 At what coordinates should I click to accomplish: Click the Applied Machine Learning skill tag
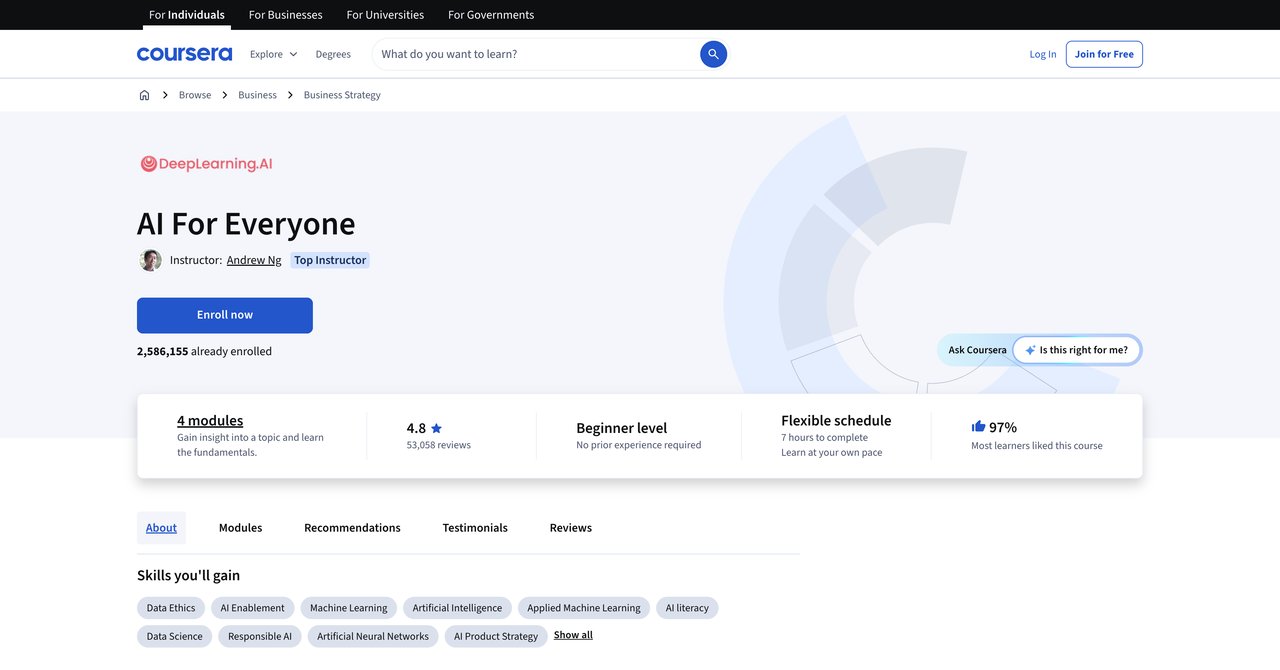(x=584, y=608)
